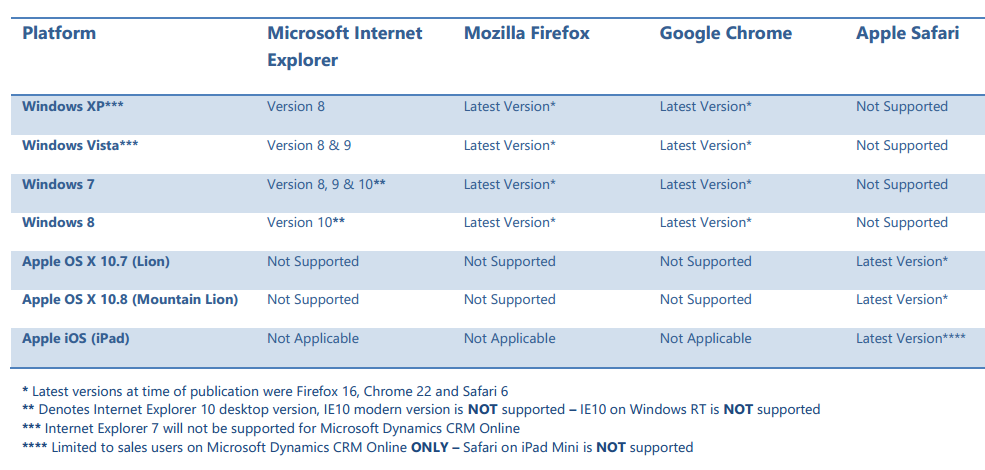Click Safari Latest Version cell for iPad
Screen dimensions: 985x470
pos(910,338)
